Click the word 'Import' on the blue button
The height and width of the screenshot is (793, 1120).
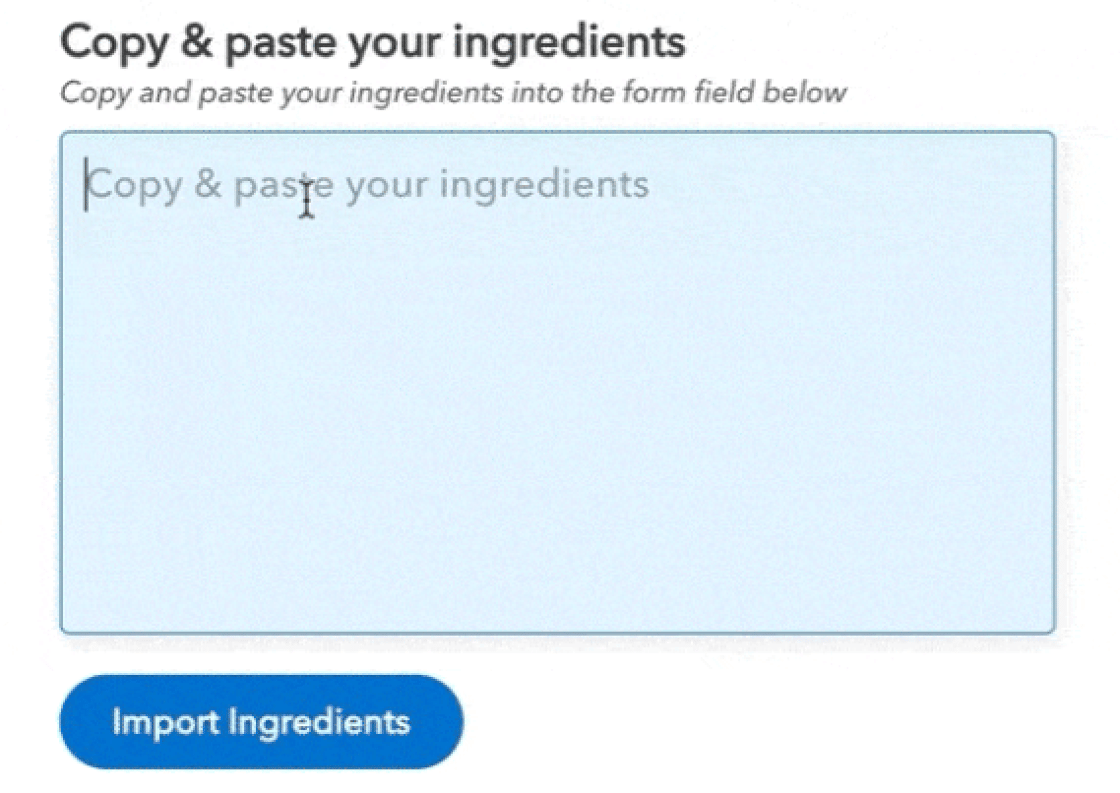click(x=166, y=722)
